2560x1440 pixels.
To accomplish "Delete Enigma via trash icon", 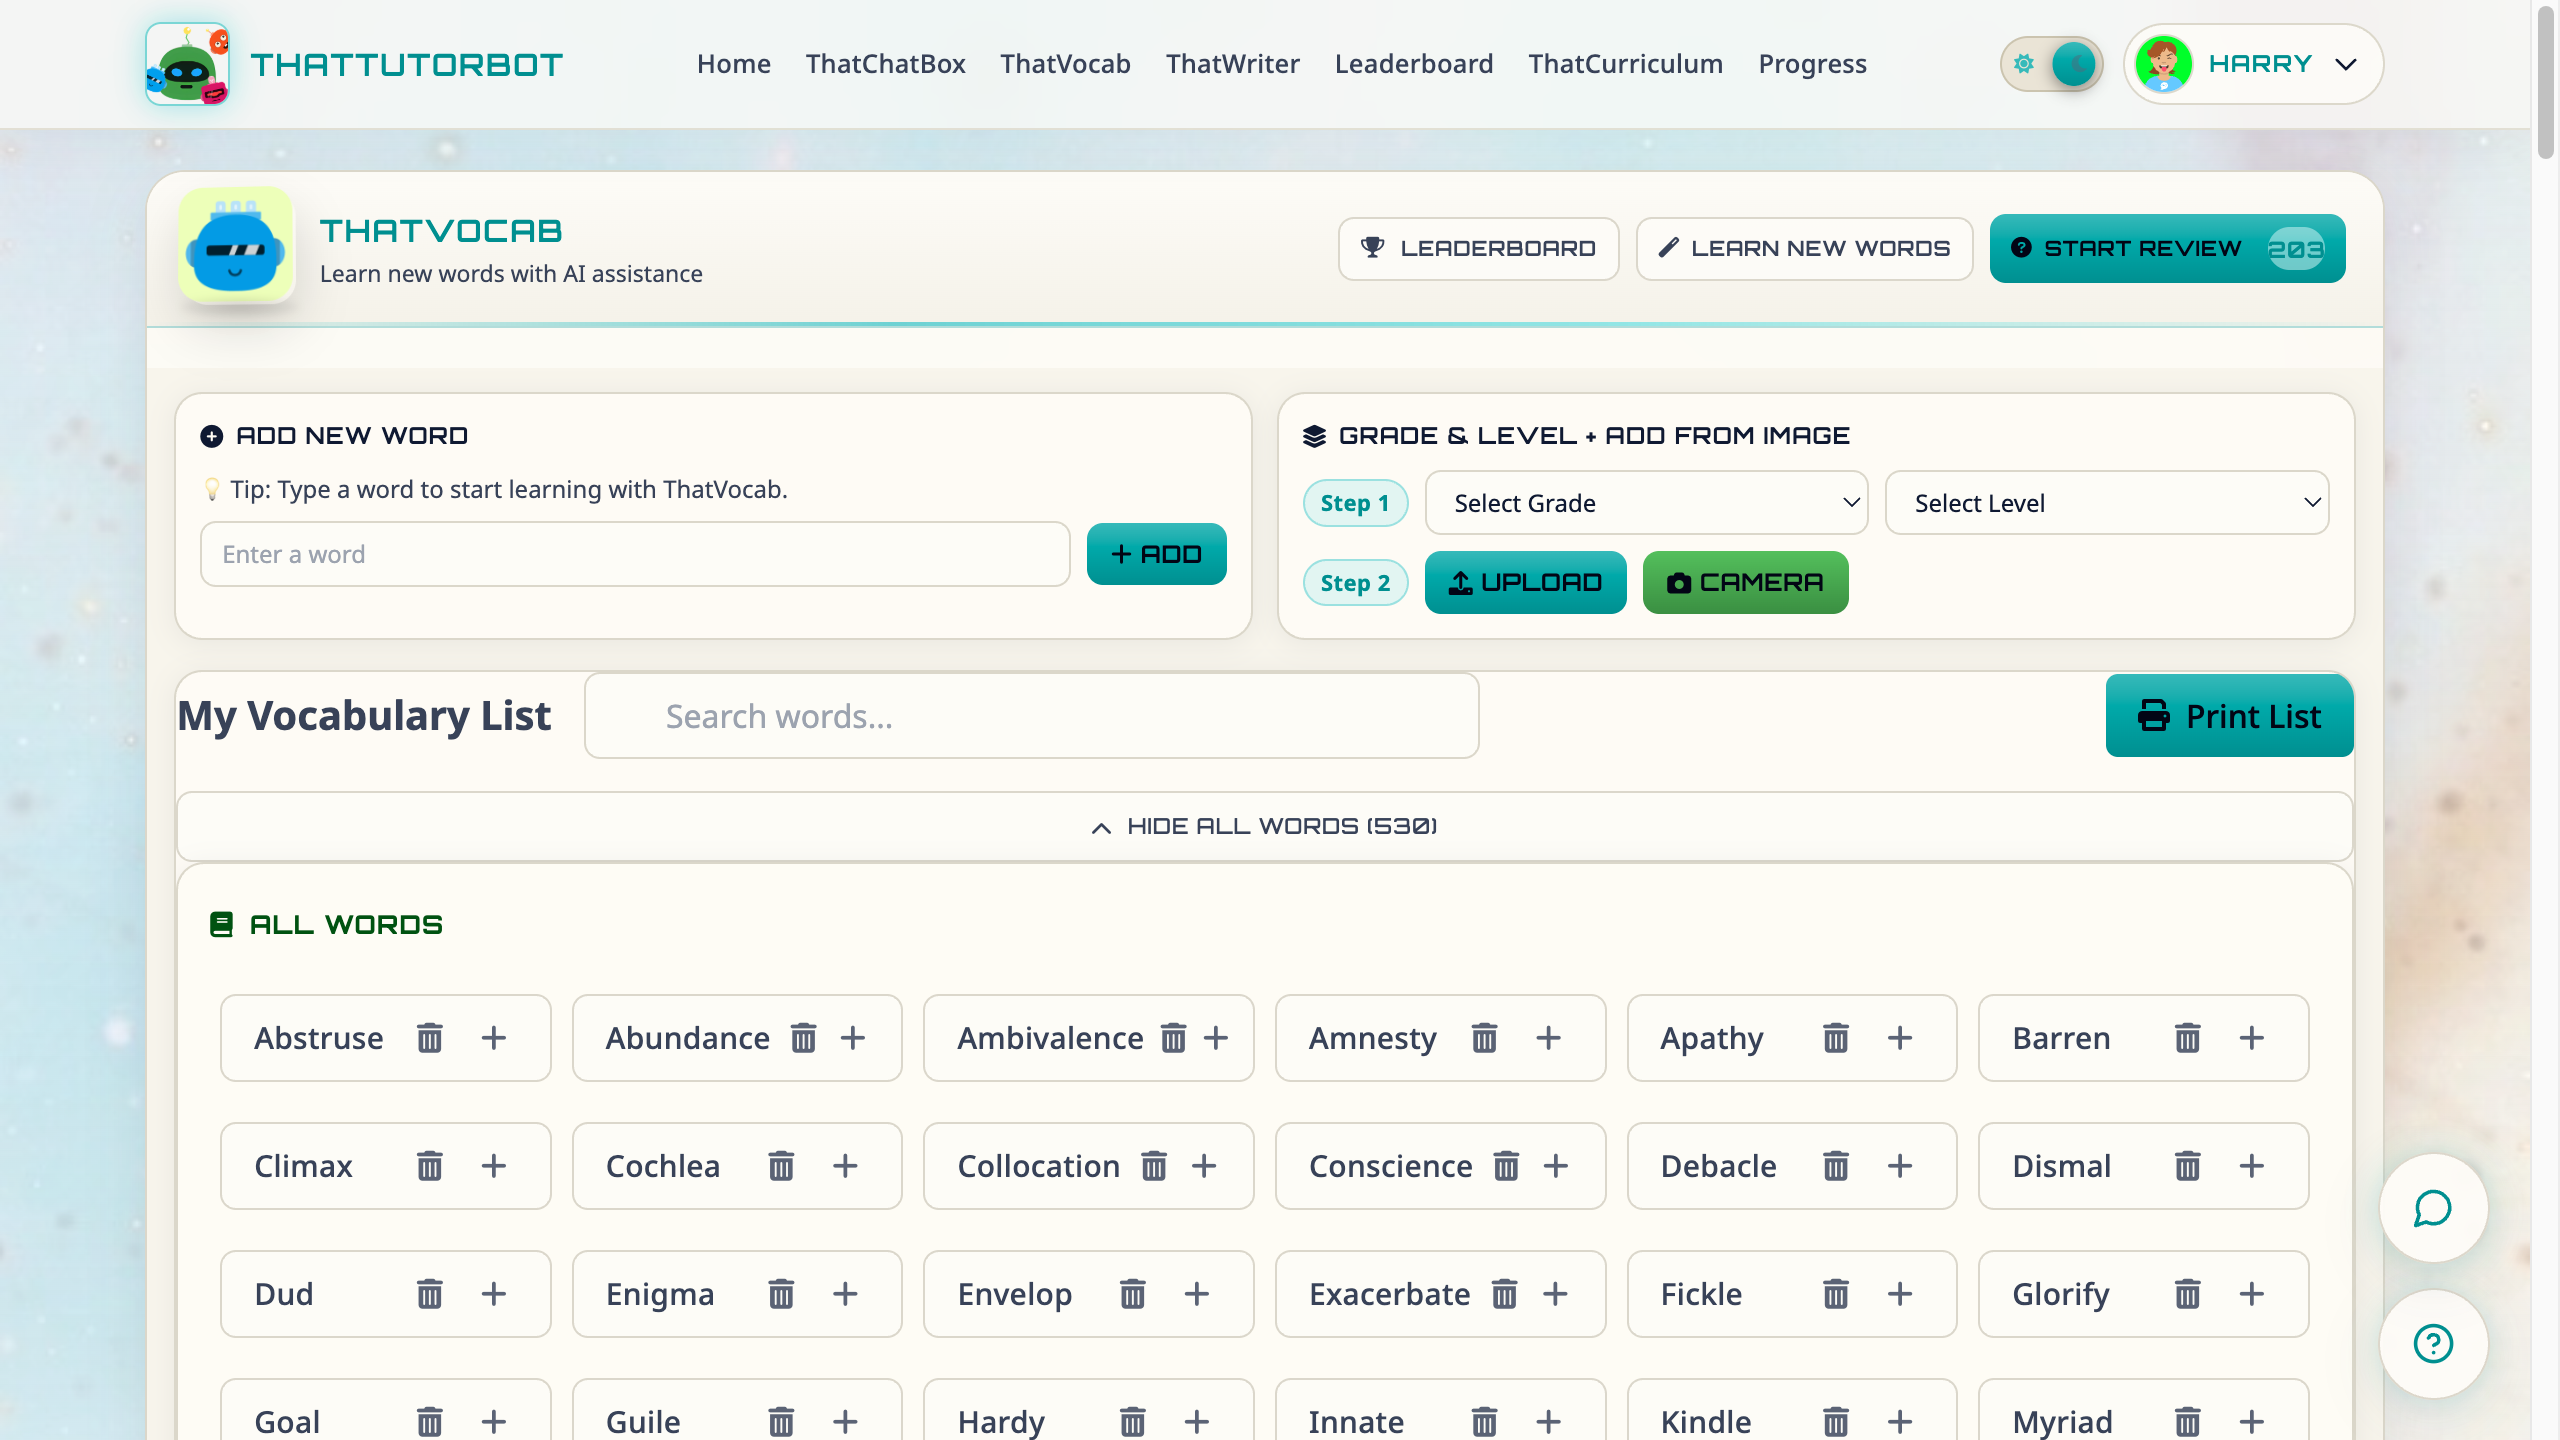I will click(x=782, y=1294).
